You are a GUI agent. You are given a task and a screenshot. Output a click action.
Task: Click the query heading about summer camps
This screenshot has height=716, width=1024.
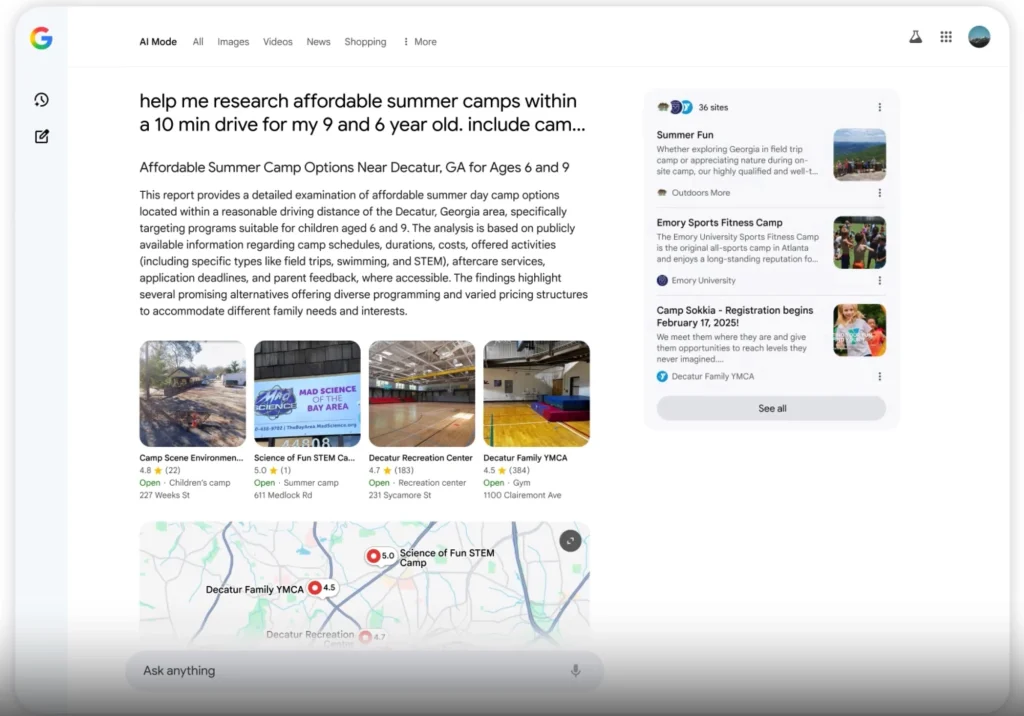click(x=362, y=112)
